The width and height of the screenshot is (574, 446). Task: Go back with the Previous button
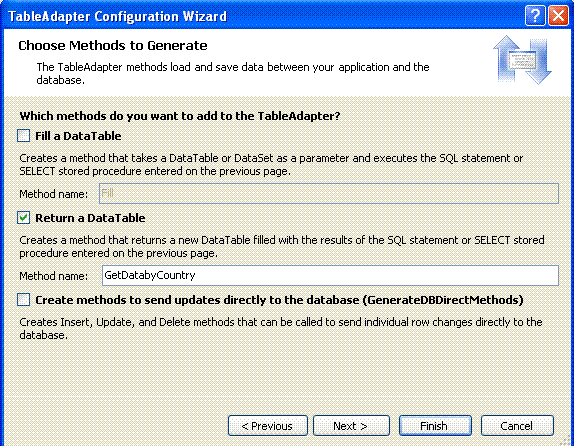click(x=268, y=425)
